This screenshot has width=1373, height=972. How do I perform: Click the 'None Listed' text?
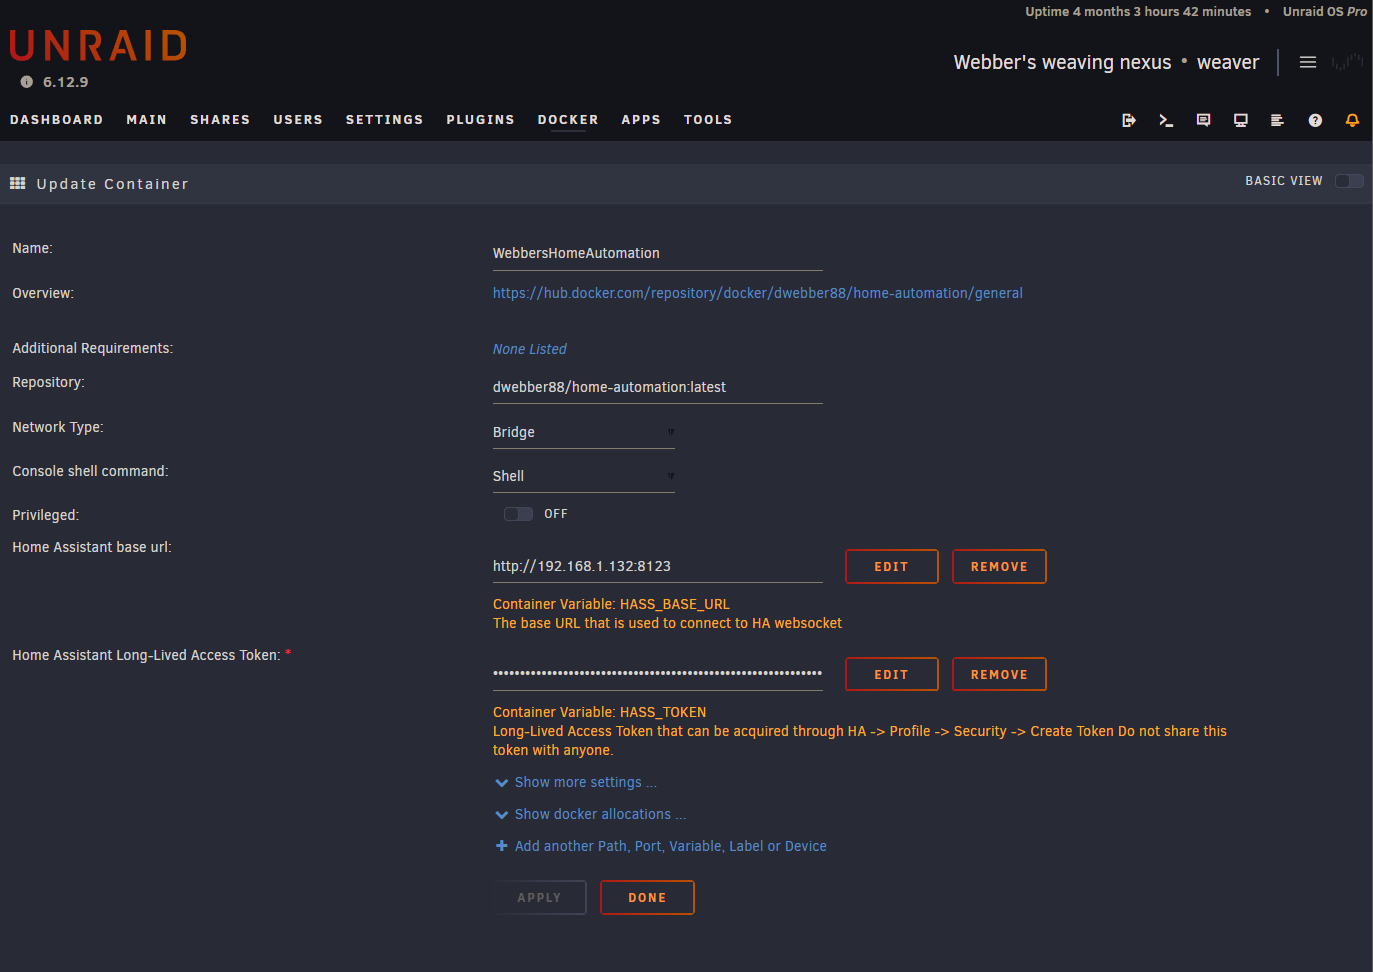[529, 349]
